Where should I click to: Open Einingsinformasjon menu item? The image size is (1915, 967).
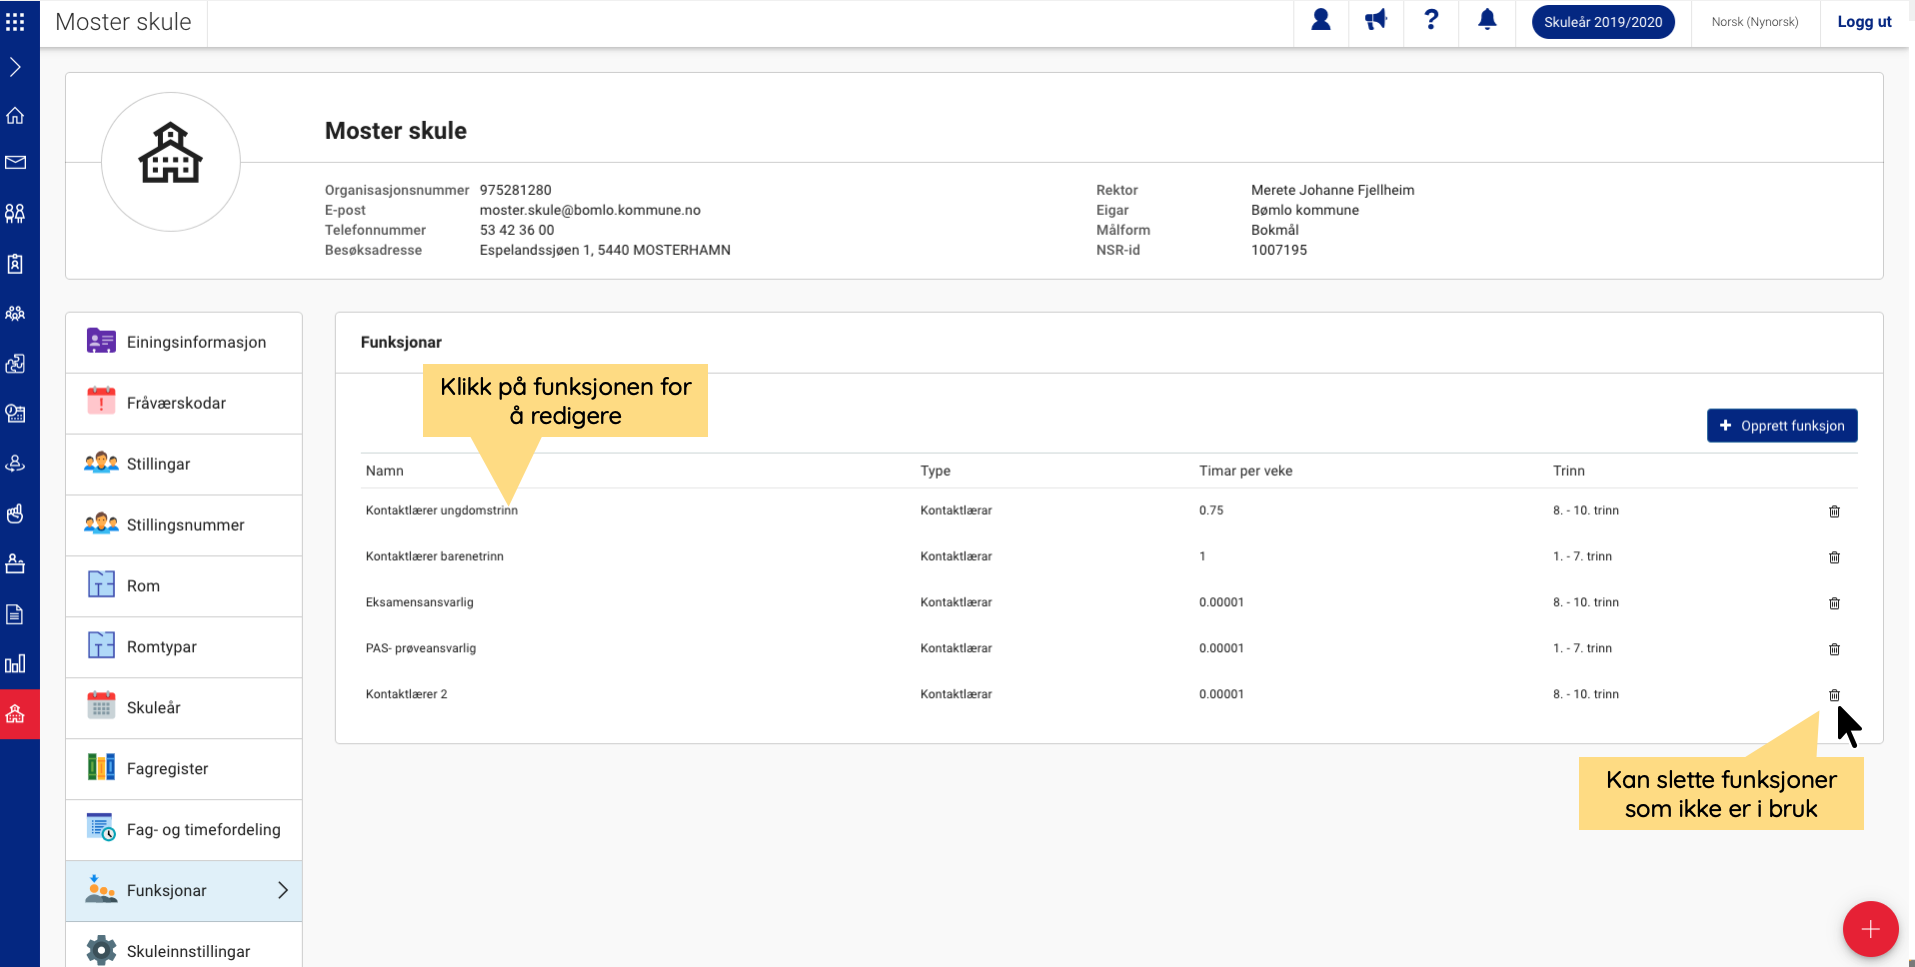184,342
